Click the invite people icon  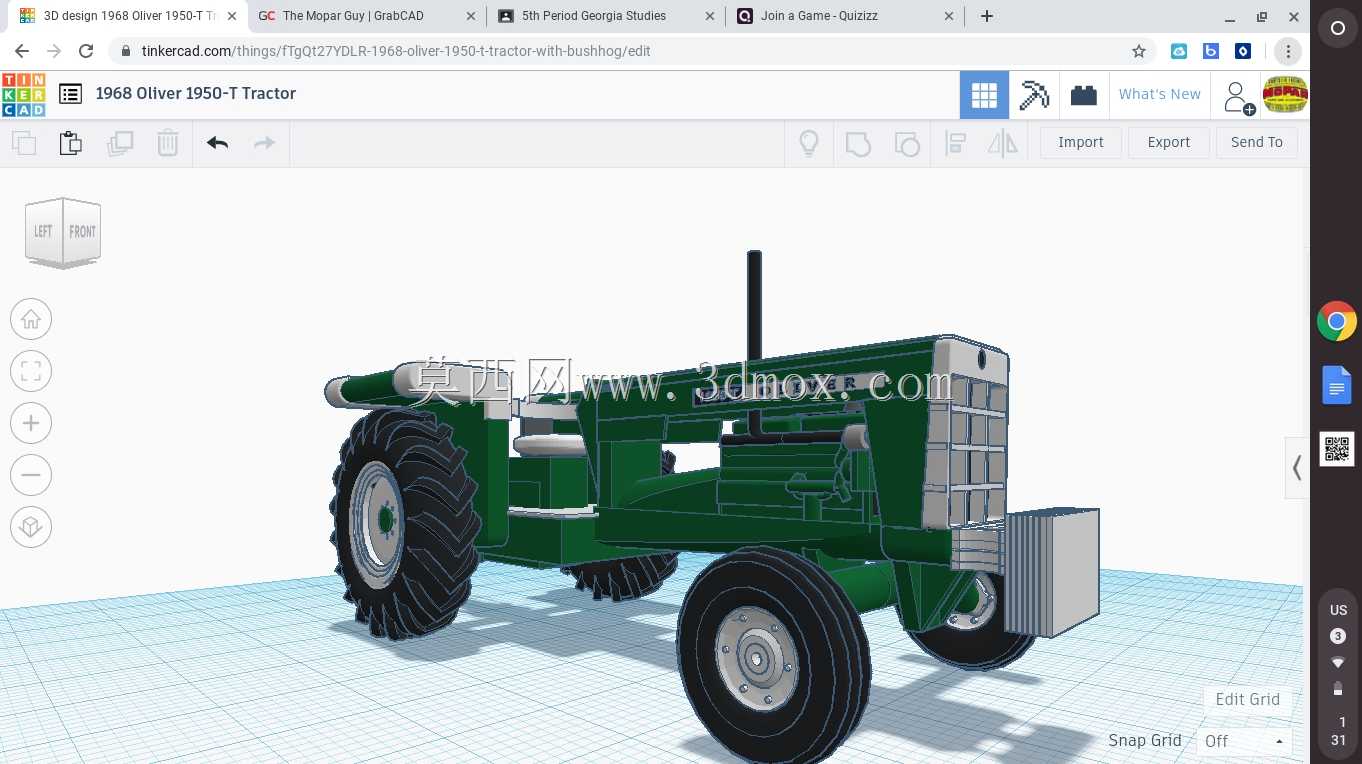click(1238, 97)
